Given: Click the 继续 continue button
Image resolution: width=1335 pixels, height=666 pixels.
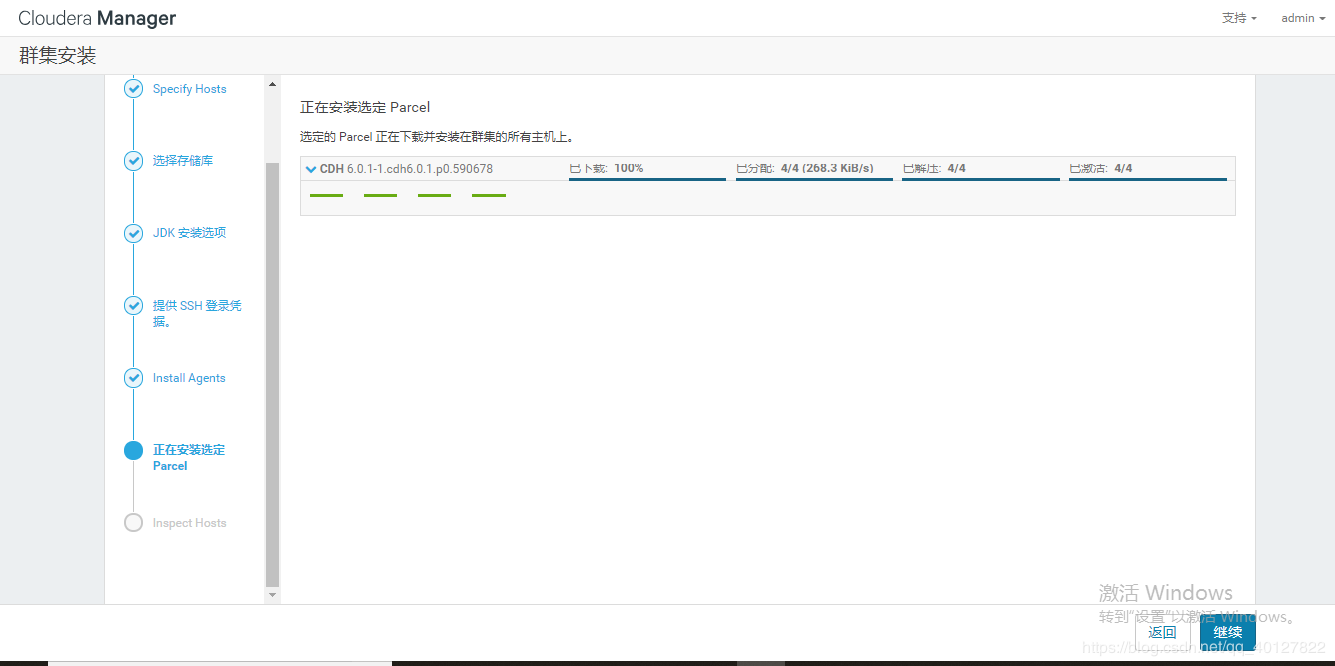Looking at the screenshot, I should [x=1228, y=632].
